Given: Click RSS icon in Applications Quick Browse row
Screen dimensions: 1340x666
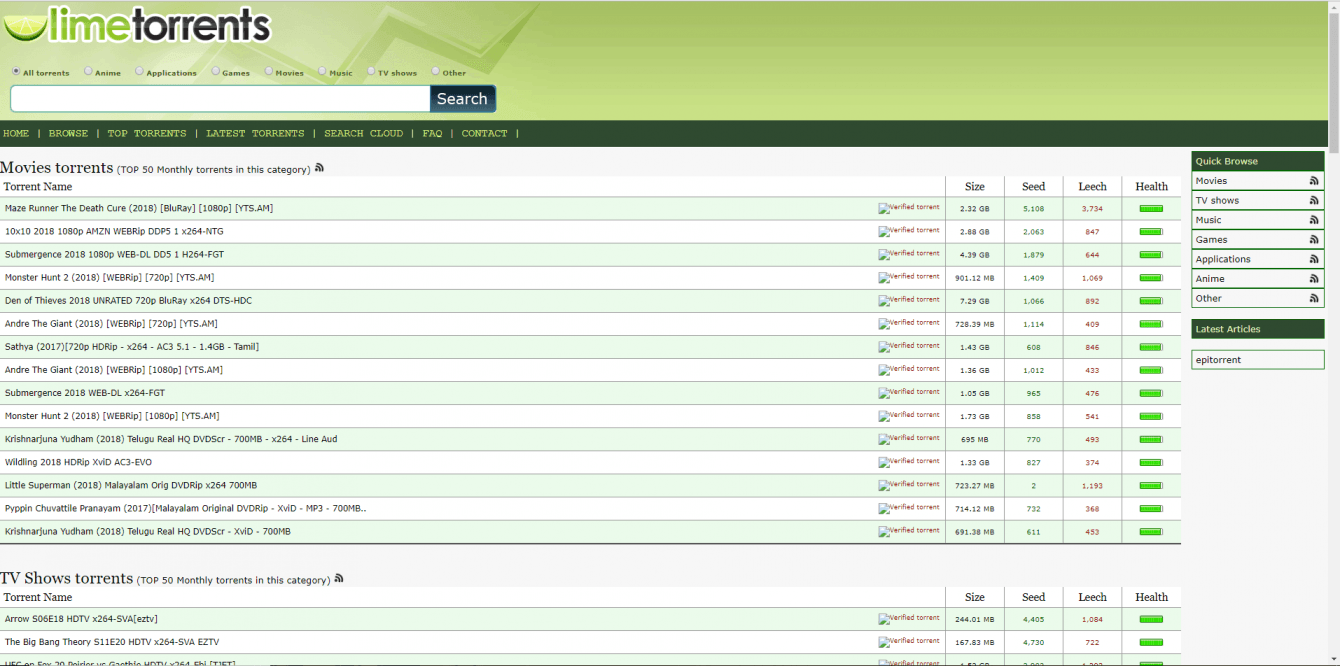Looking at the screenshot, I should coord(1314,259).
